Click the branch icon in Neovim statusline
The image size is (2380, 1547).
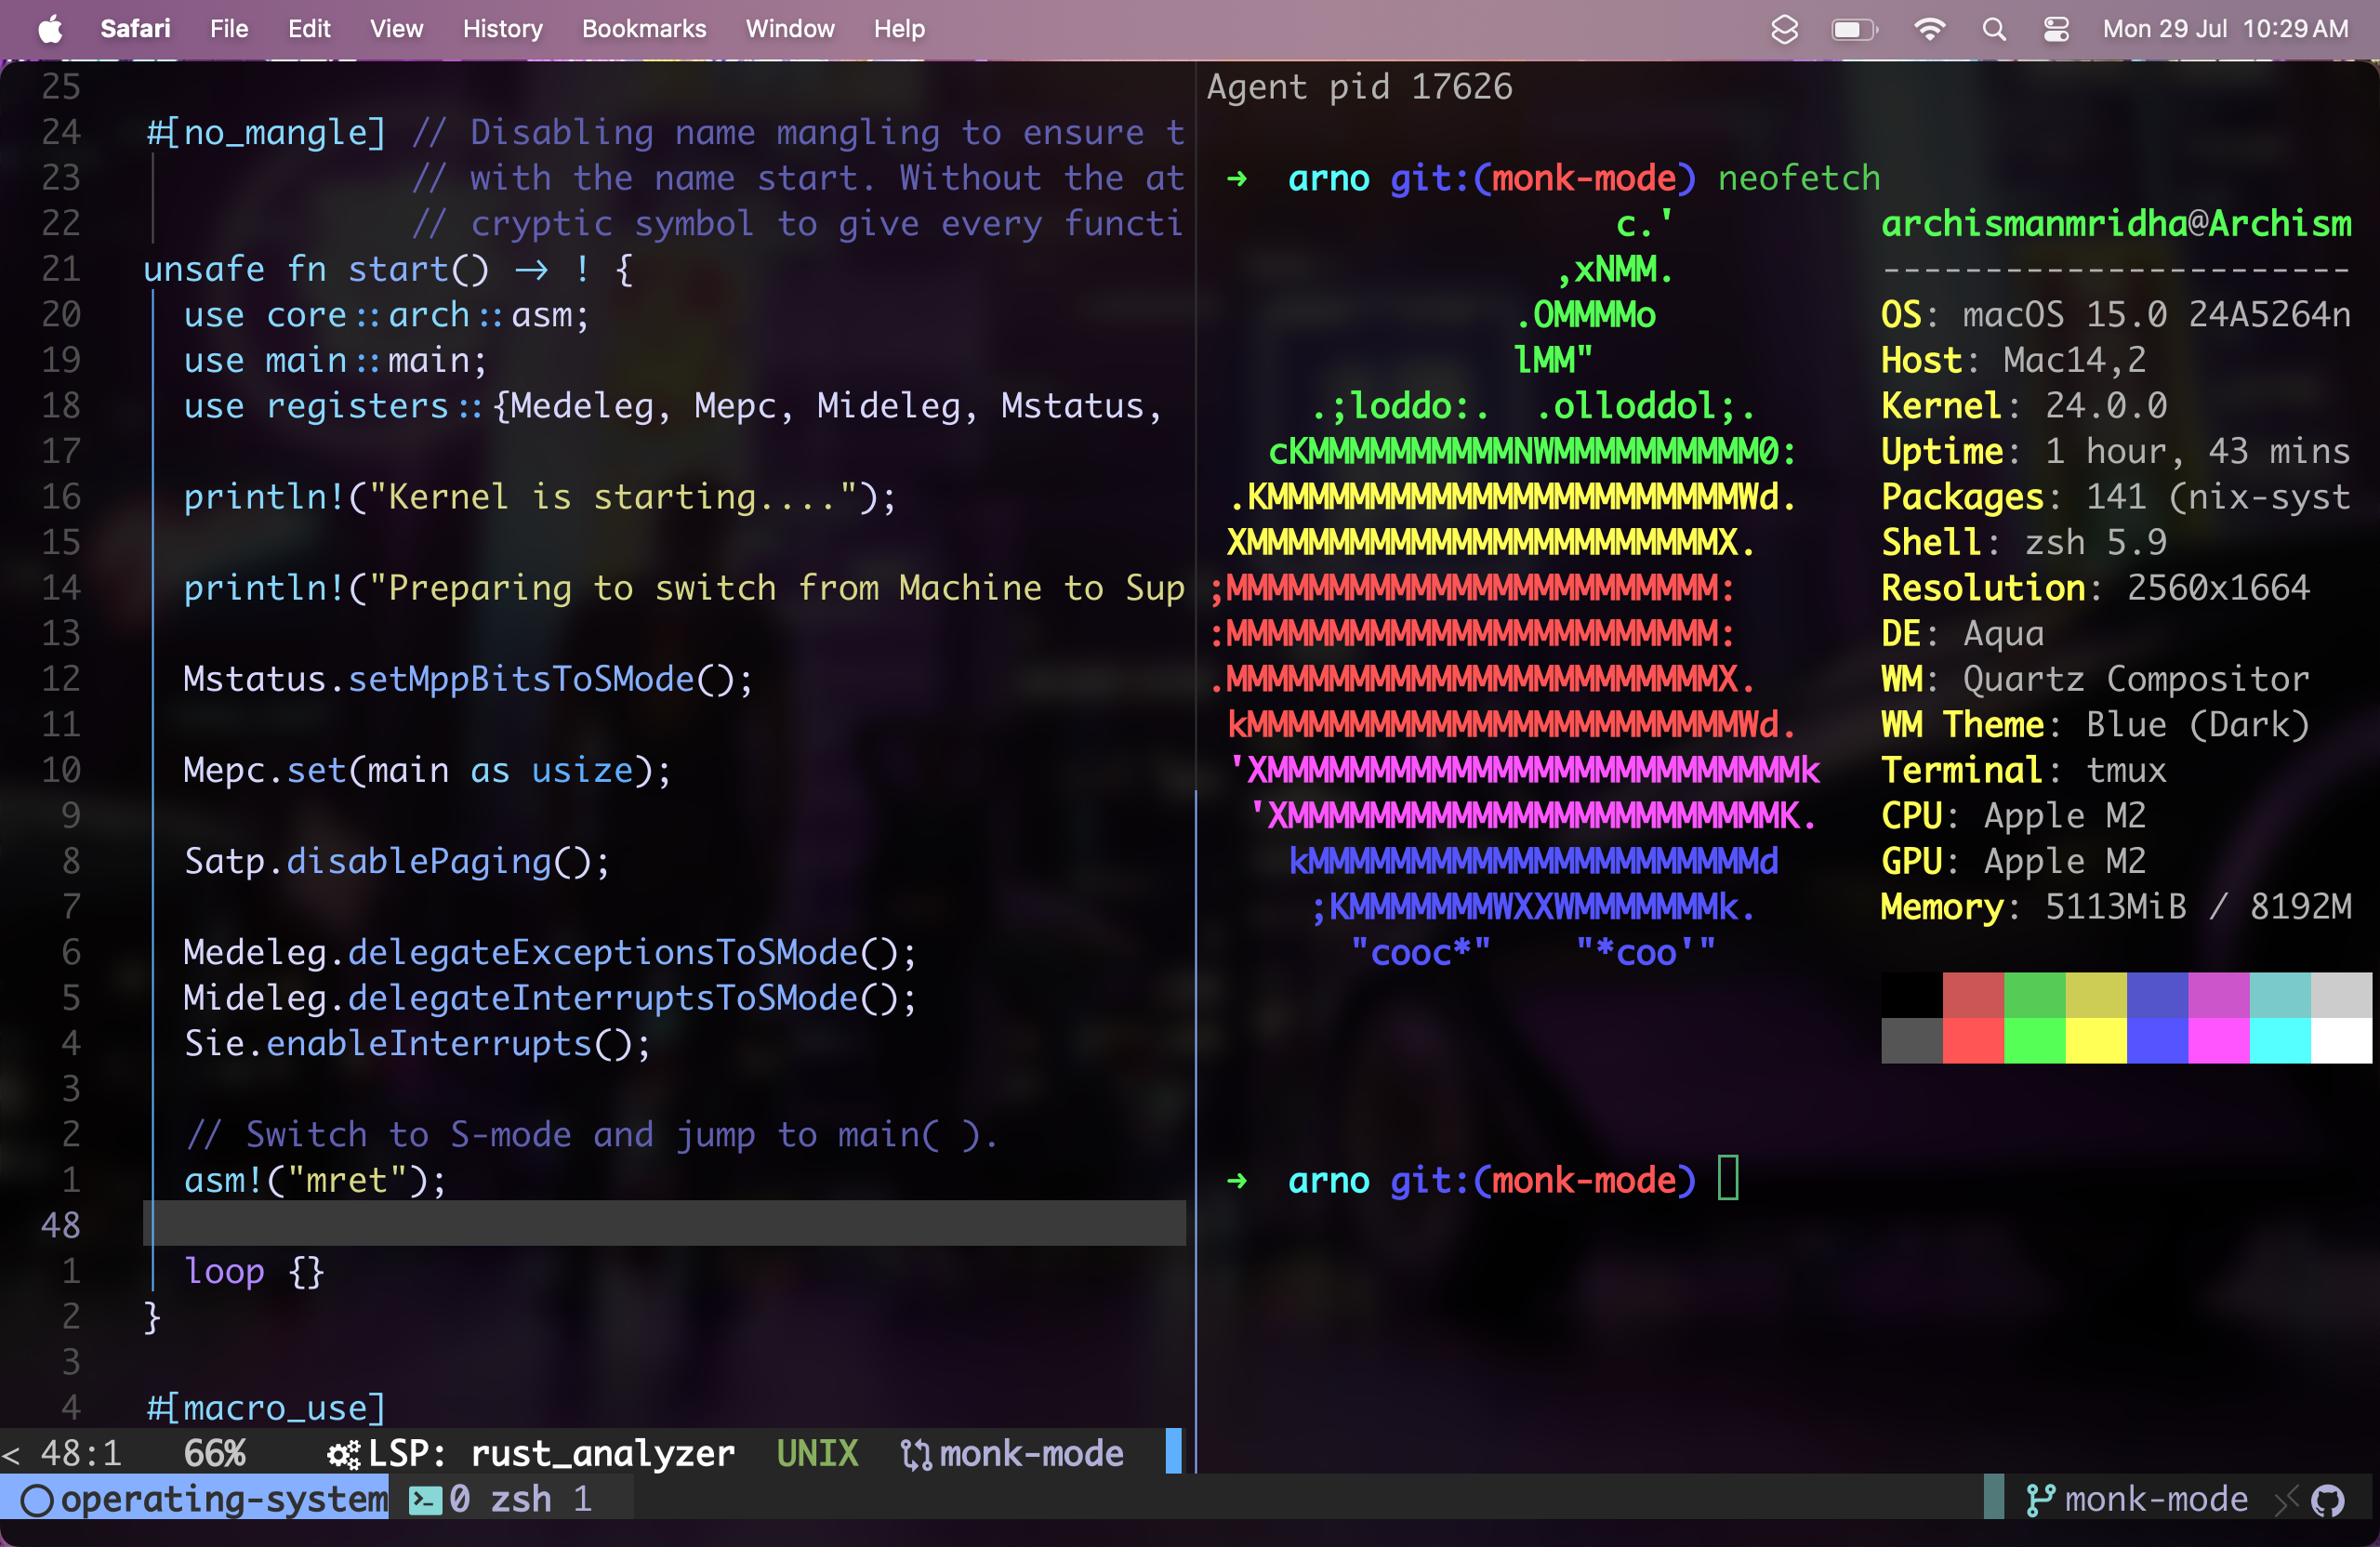pyautogui.click(x=915, y=1454)
